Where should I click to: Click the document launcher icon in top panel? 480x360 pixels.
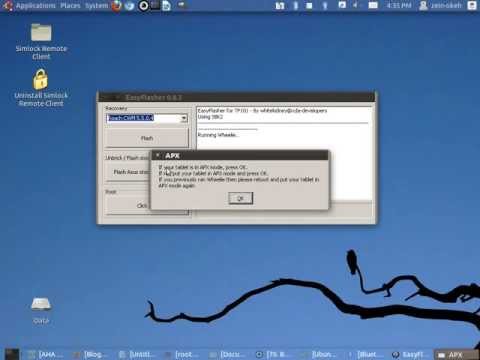166,6
